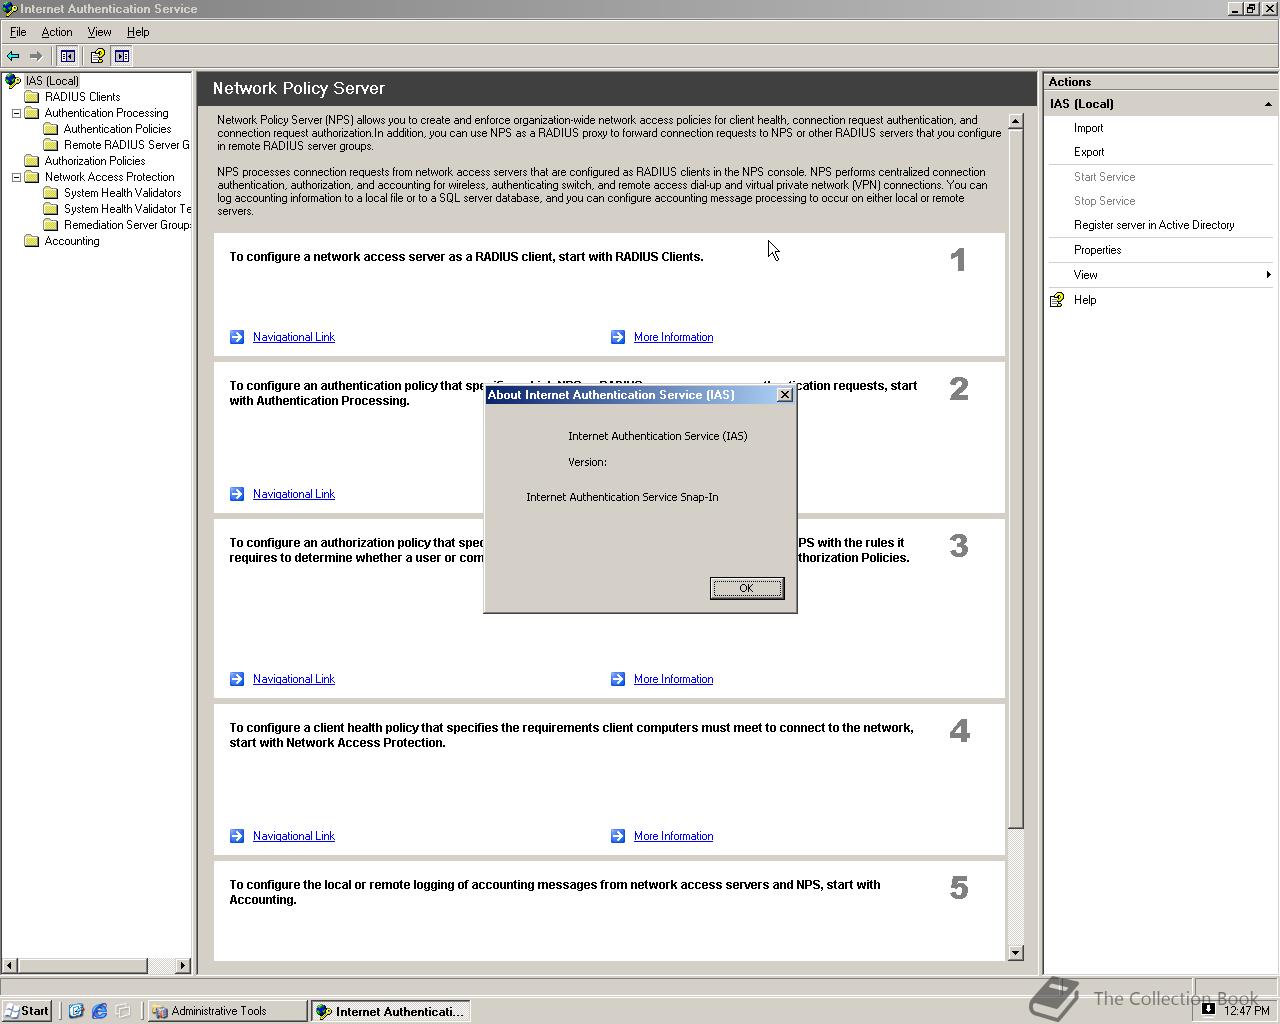Switch to Administrative Tools taskbar window
Screen dimensions: 1280x1024
tap(227, 1011)
